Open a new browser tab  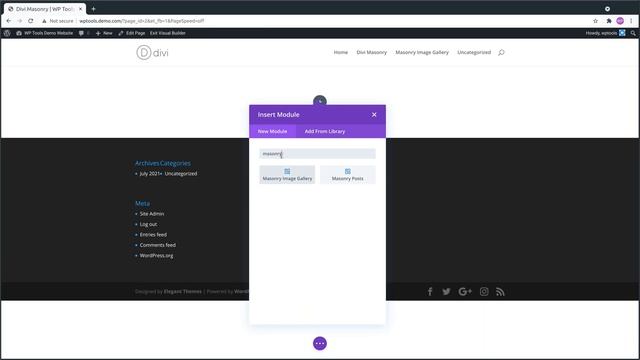(93, 9)
